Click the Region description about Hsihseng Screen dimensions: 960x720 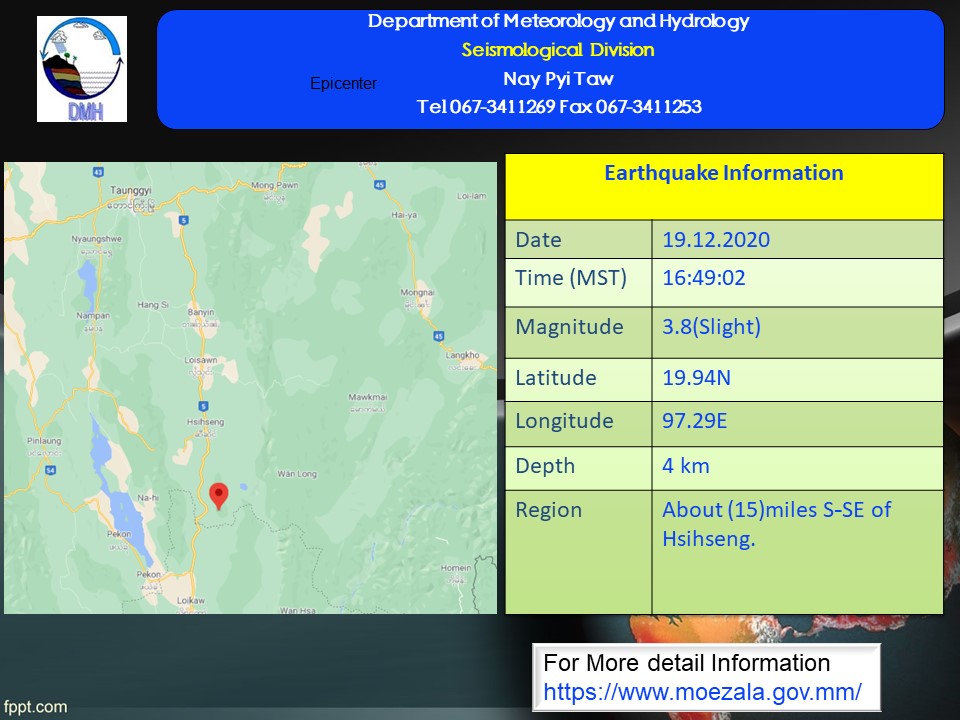coord(776,524)
